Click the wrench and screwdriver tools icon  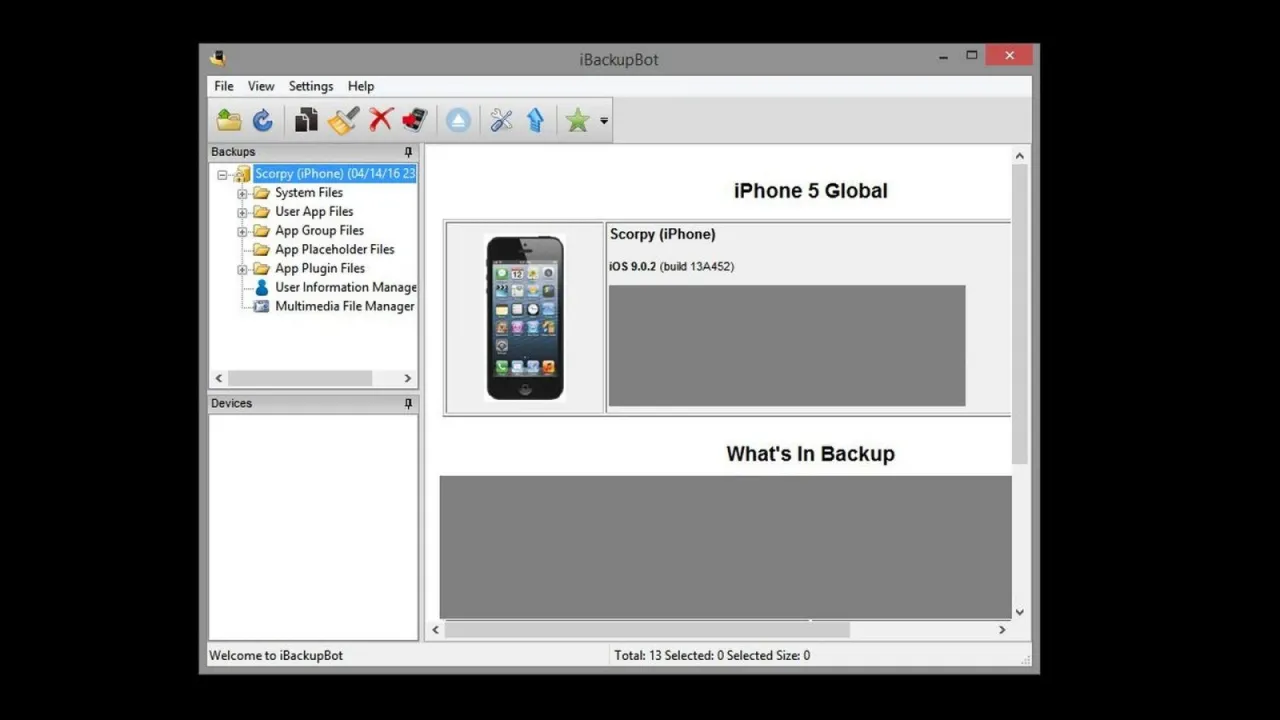(x=501, y=121)
